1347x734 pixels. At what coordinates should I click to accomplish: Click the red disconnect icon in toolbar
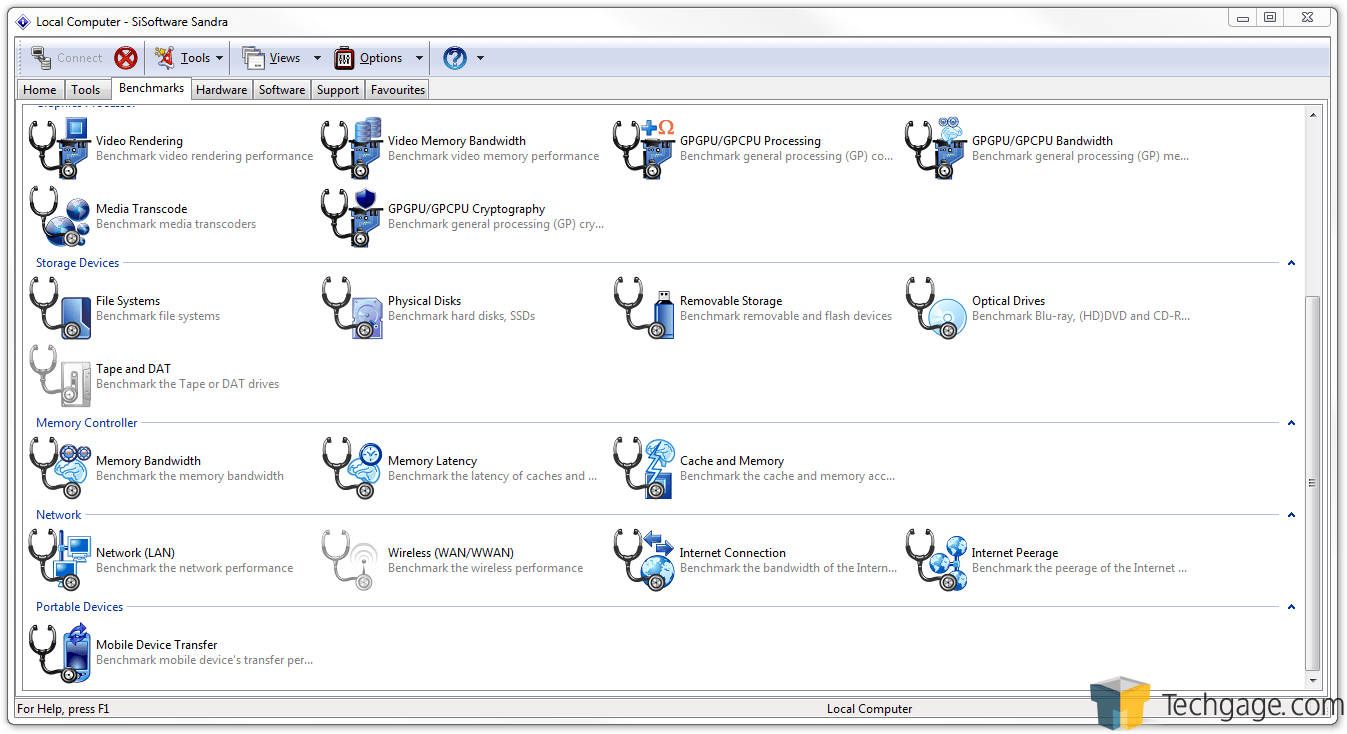tap(125, 58)
